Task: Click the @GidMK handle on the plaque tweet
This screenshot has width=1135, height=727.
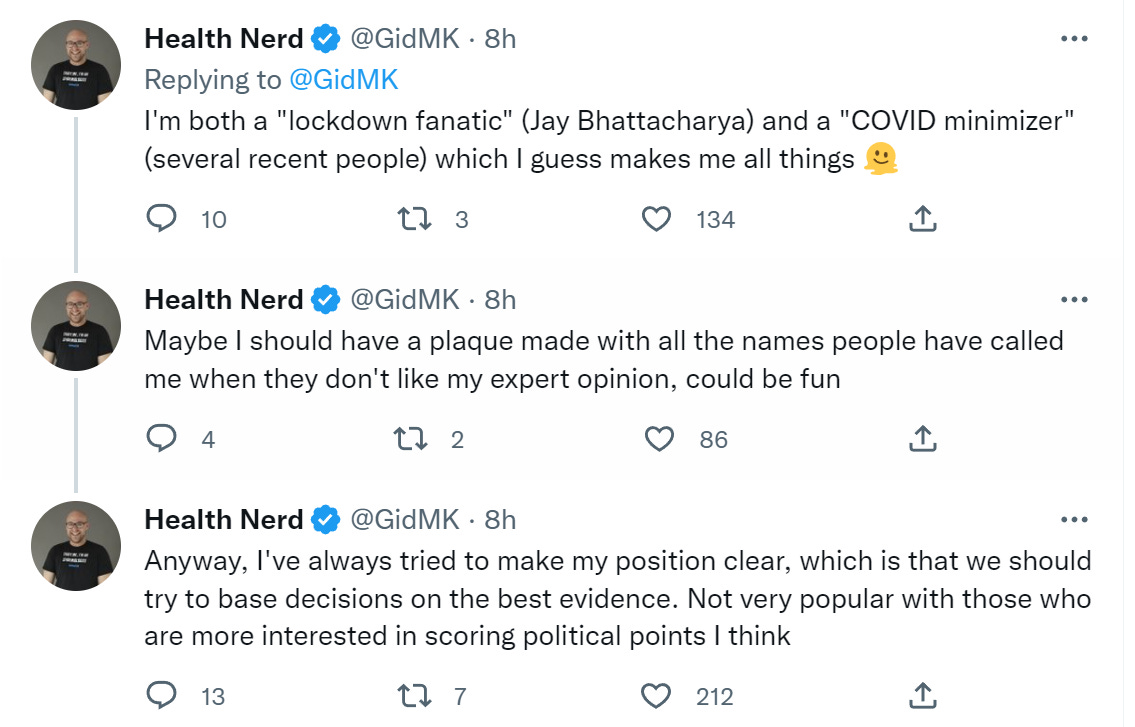Action: tap(403, 299)
